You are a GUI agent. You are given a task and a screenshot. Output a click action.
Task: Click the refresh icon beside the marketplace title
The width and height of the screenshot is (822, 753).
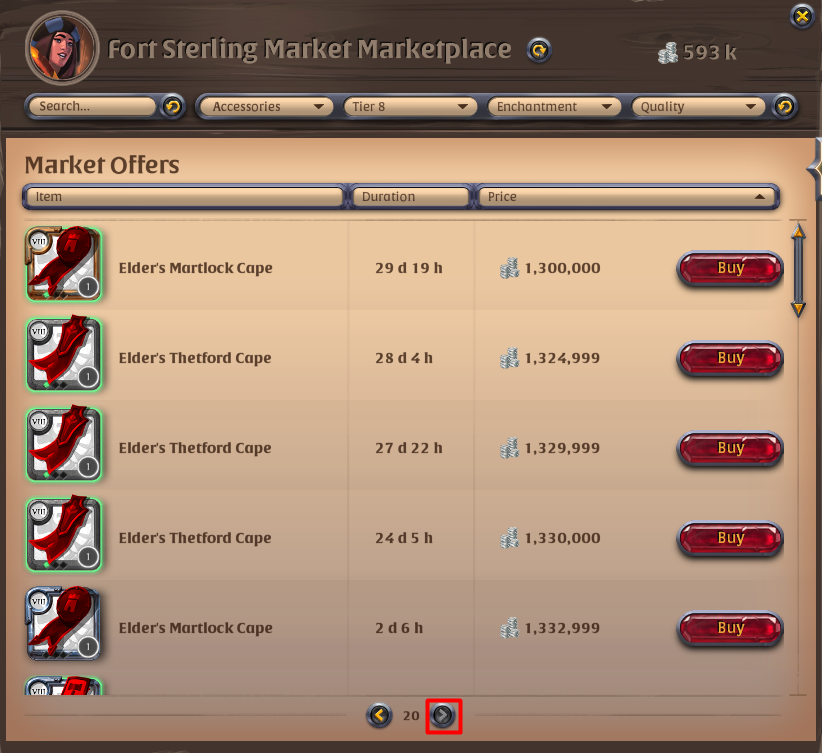point(539,51)
